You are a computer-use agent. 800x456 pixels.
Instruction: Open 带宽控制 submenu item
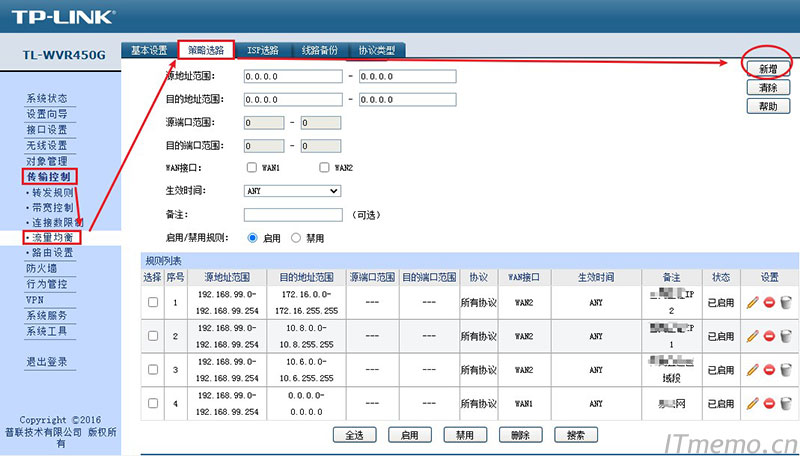(53, 208)
